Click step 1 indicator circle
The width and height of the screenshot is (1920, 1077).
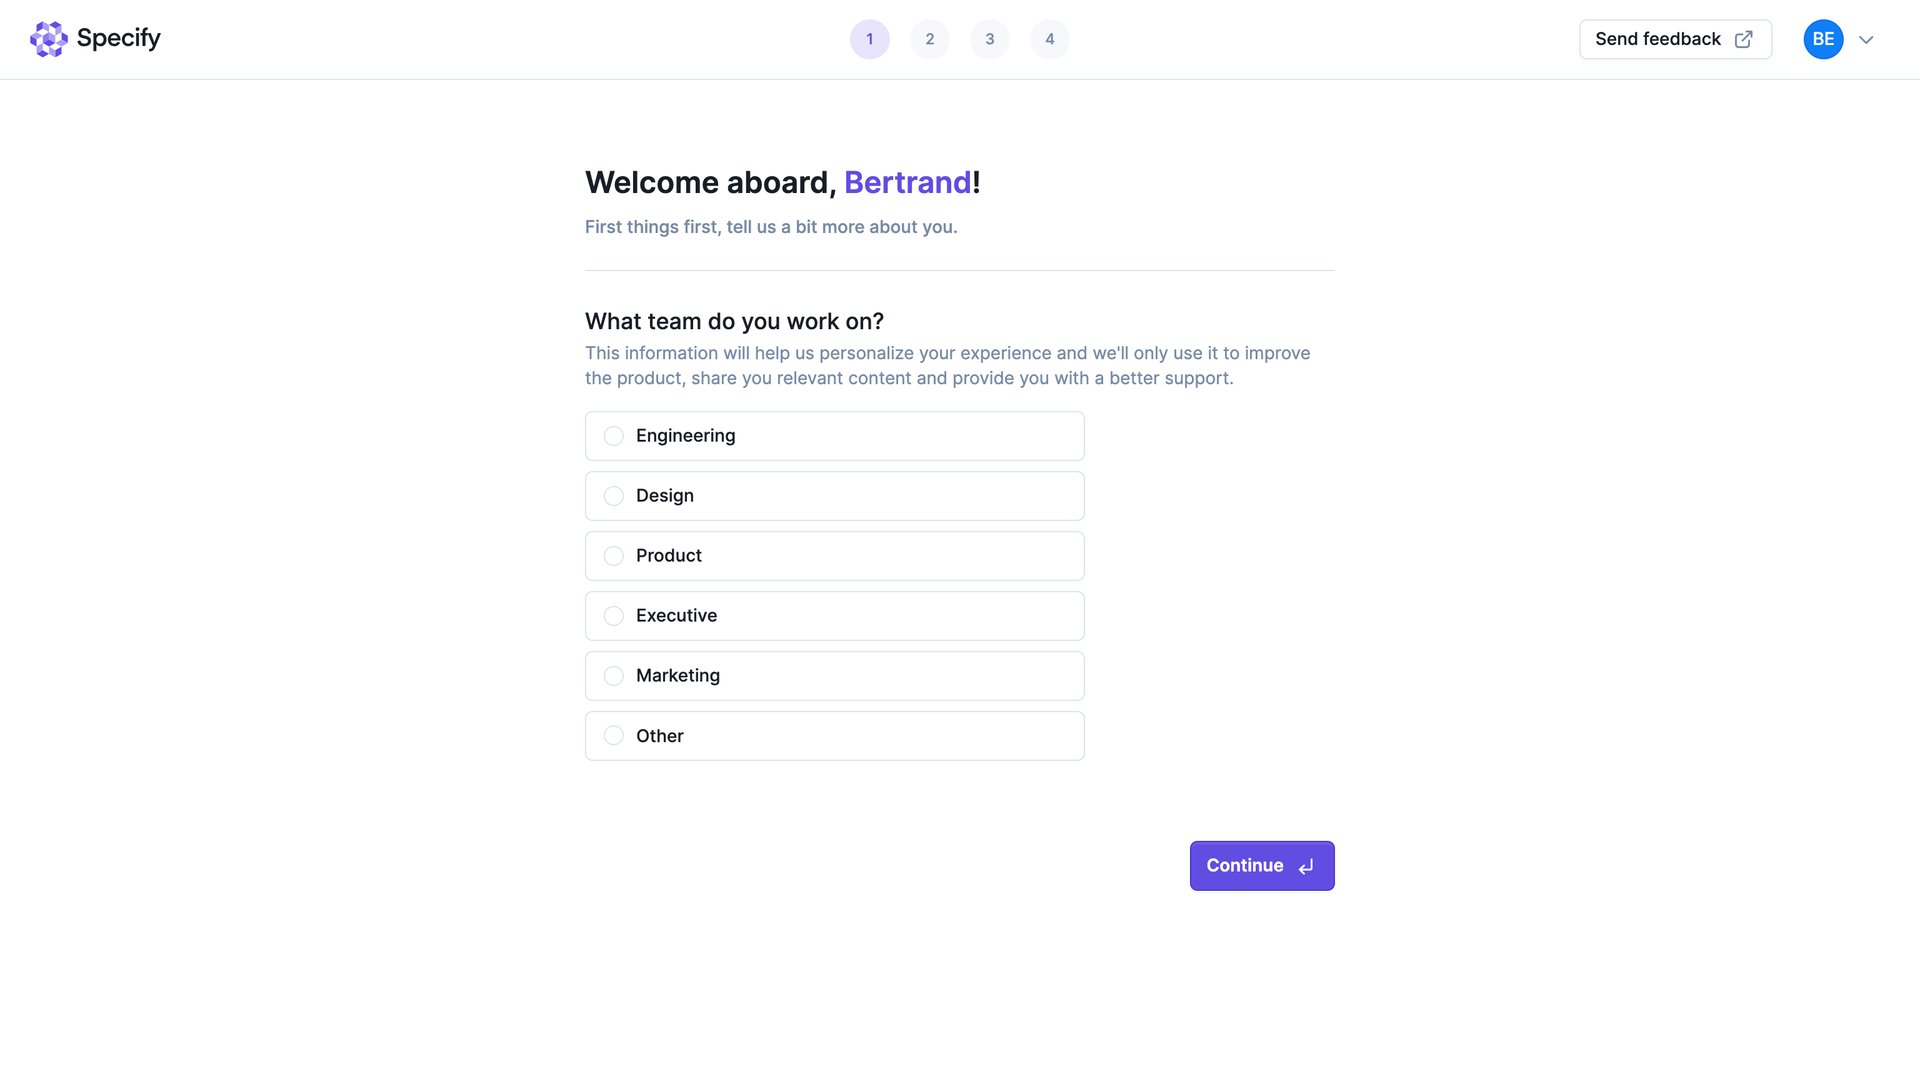pos(870,39)
